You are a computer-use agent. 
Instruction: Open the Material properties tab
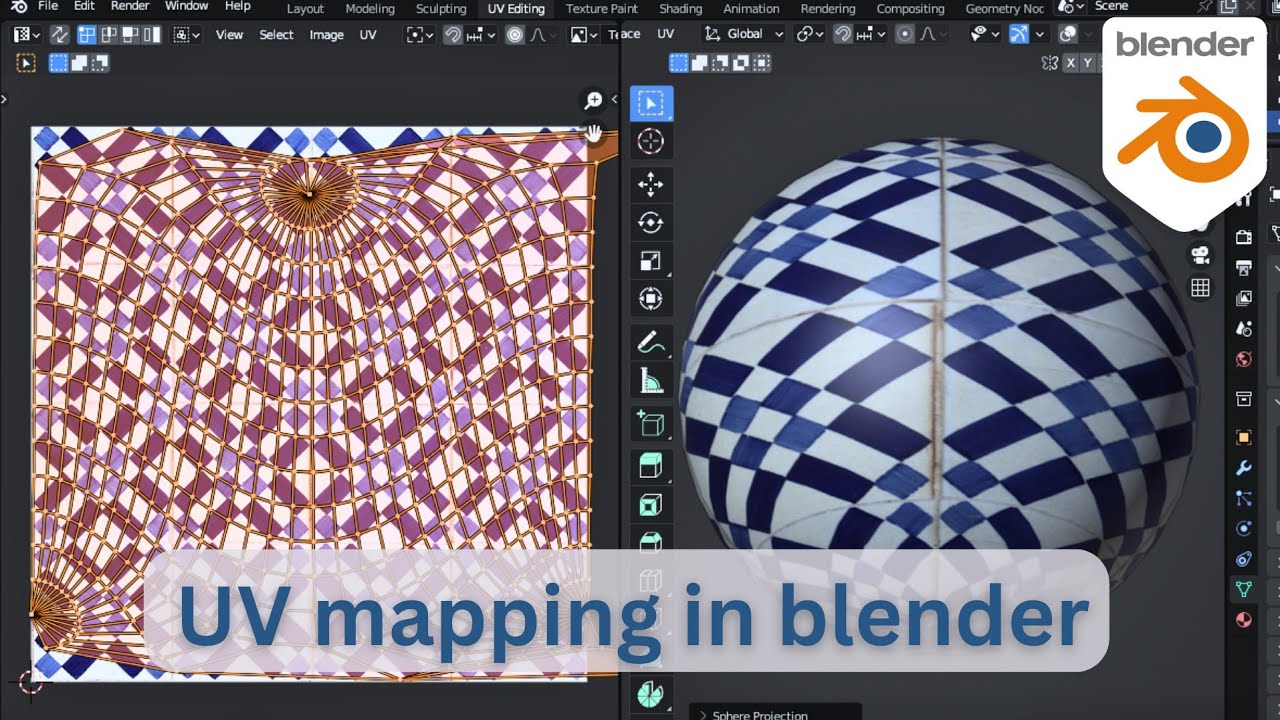point(1244,620)
